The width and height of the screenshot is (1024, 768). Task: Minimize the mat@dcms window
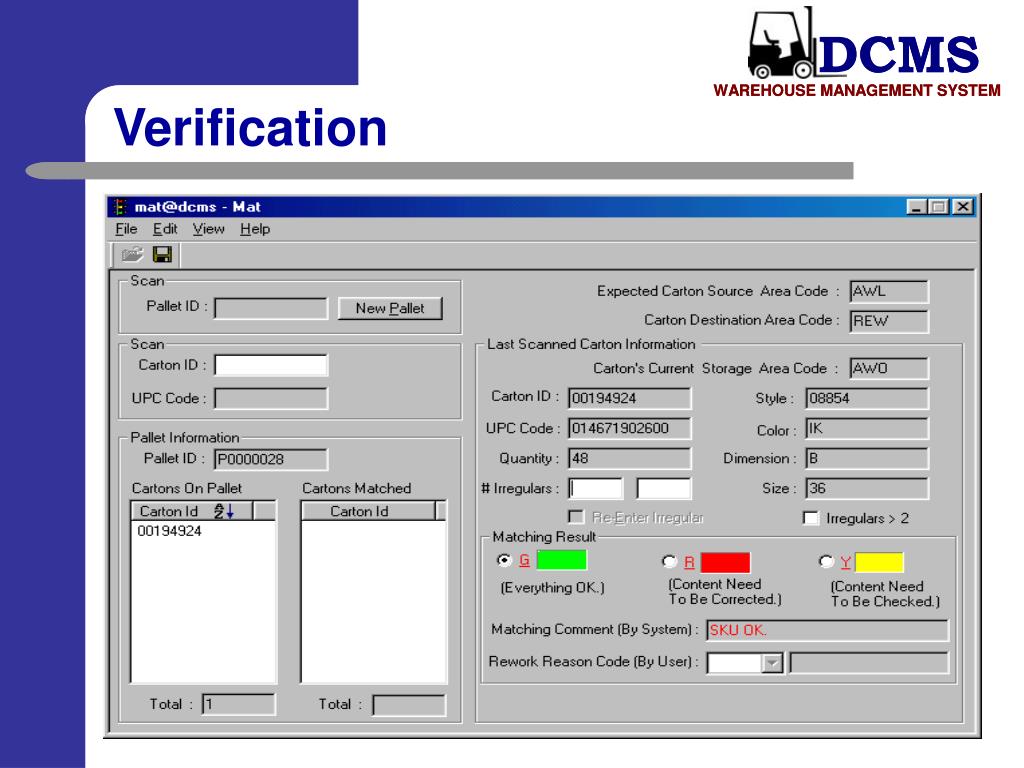pyautogui.click(x=917, y=207)
